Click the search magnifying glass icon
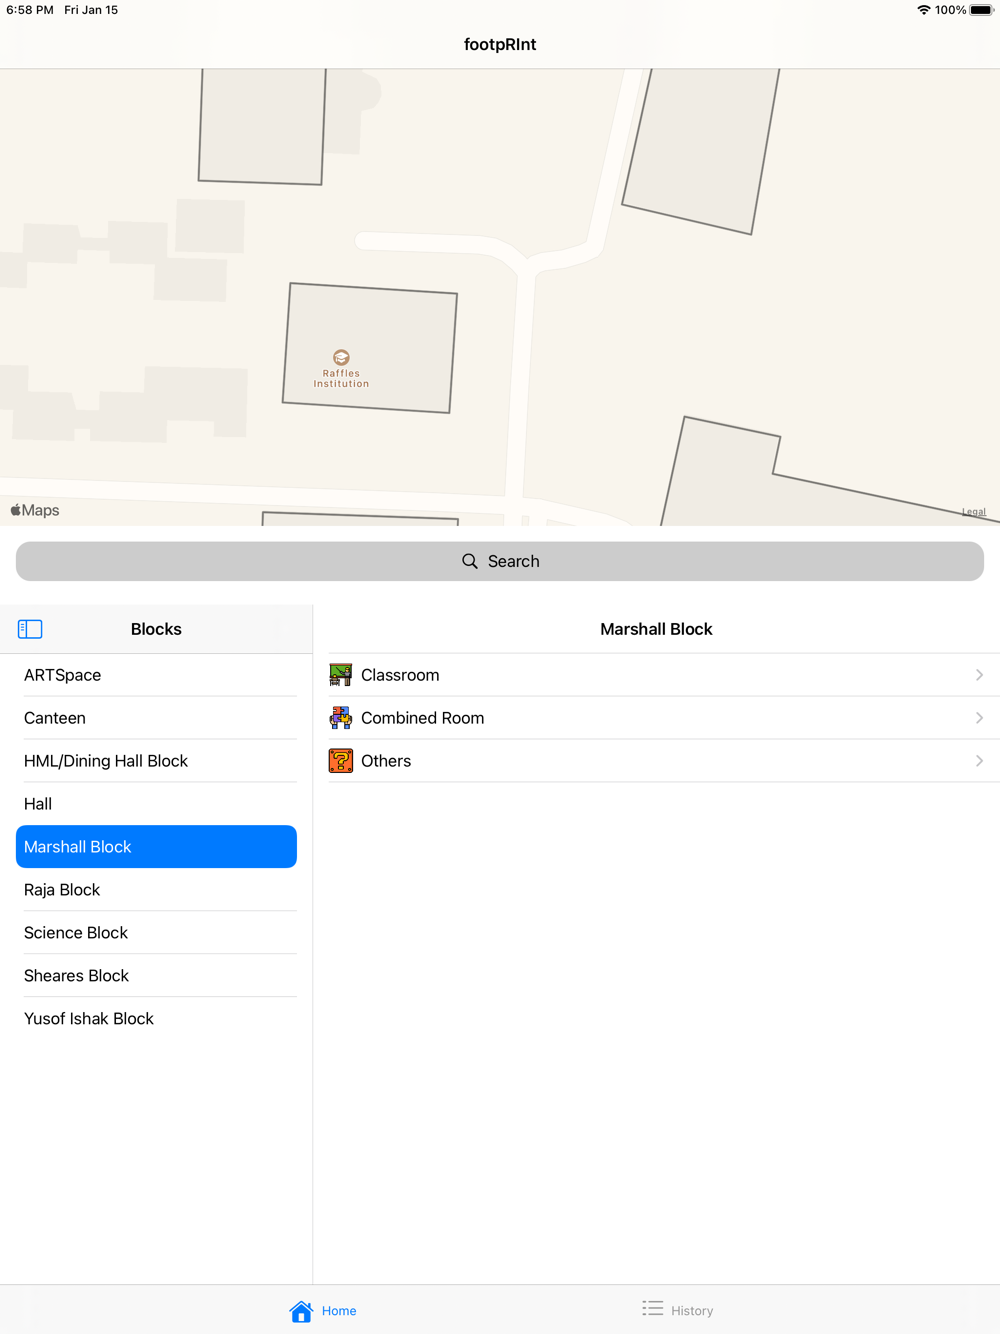Viewport: 1000px width, 1334px height. pyautogui.click(x=470, y=561)
